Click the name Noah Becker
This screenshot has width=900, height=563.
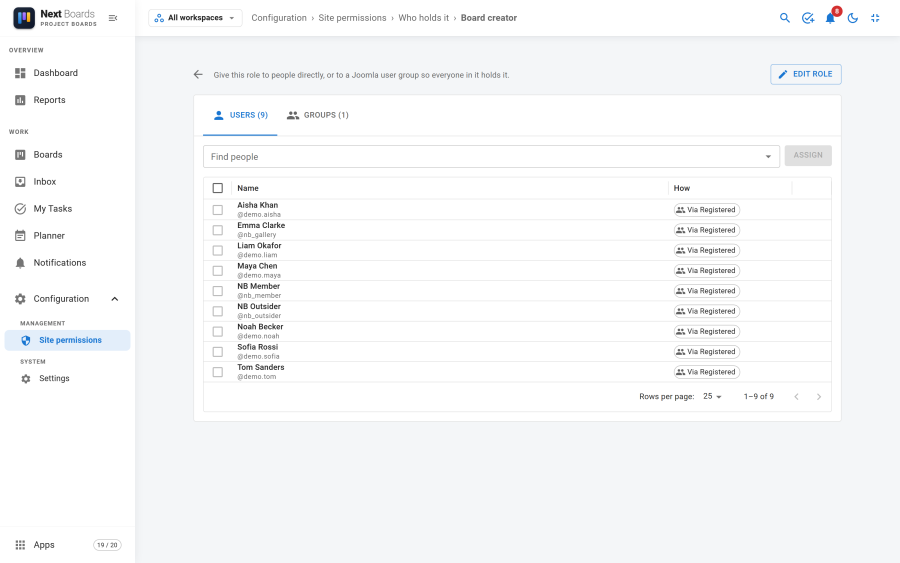click(260, 327)
